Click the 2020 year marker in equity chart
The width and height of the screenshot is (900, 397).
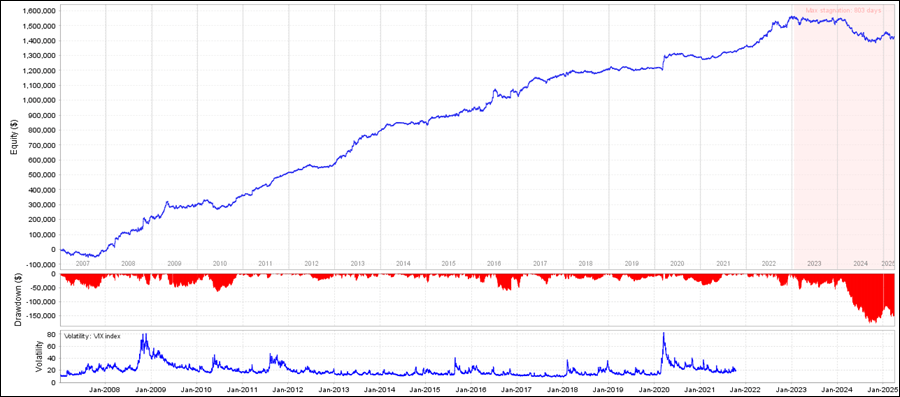(x=677, y=264)
